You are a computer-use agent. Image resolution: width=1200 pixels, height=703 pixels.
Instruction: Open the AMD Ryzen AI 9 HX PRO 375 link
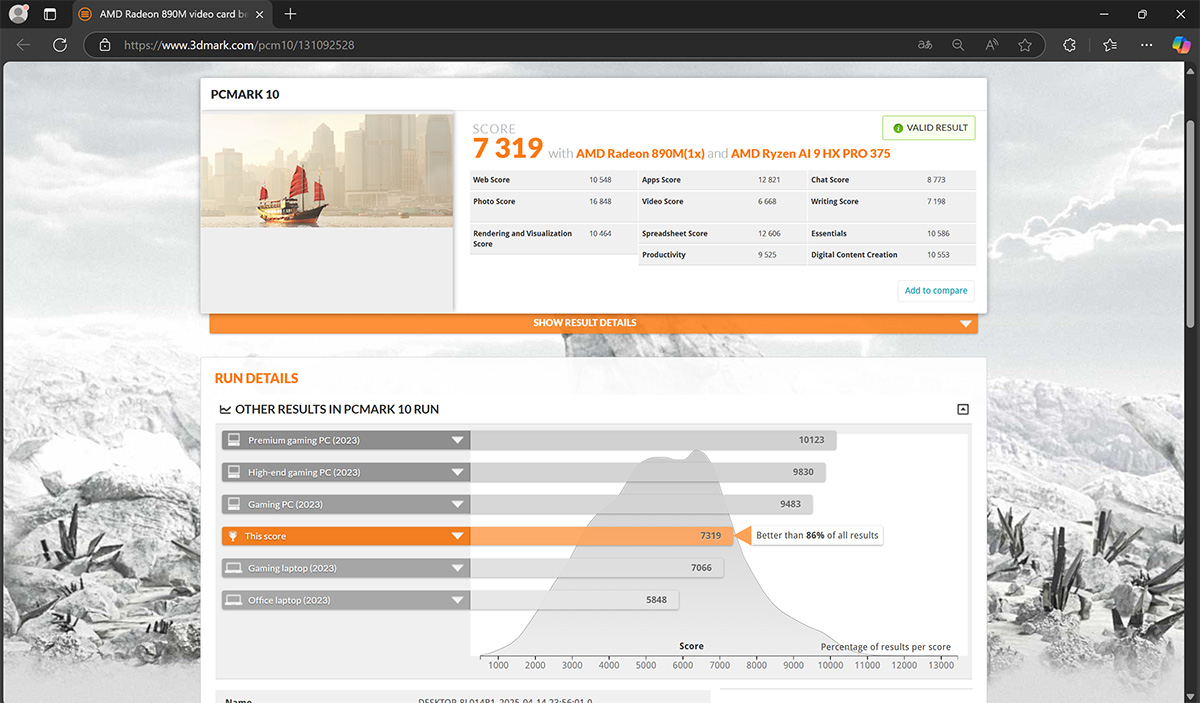[x=810, y=154]
